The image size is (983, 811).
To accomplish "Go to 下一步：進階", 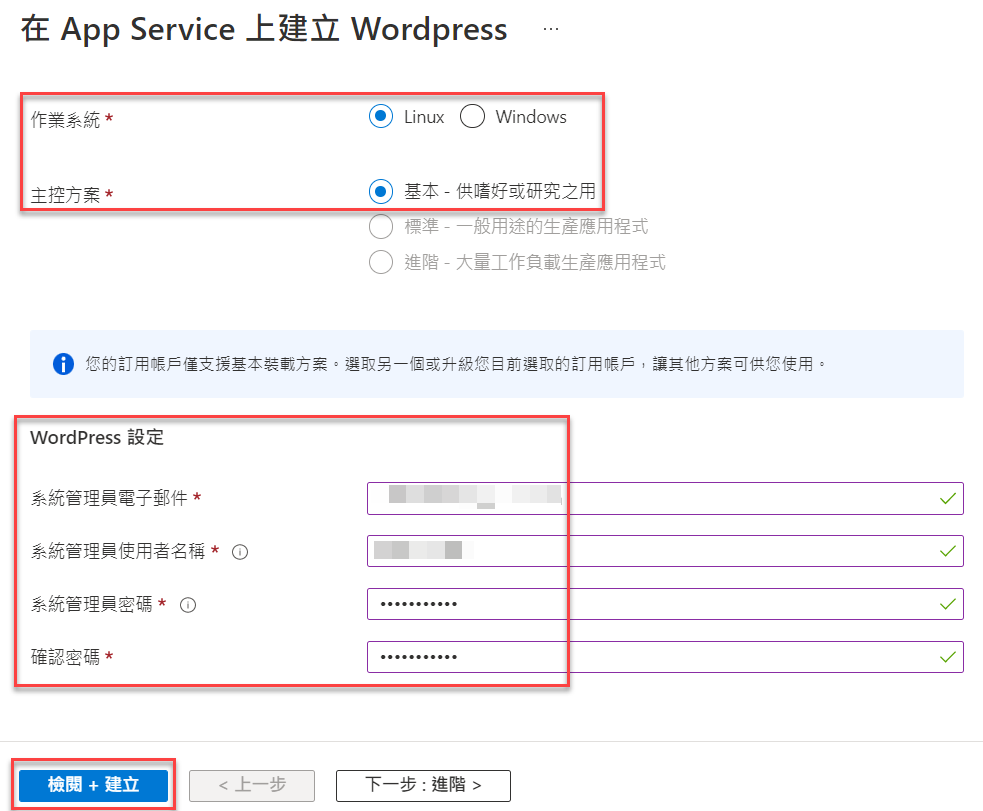I will click(423, 785).
